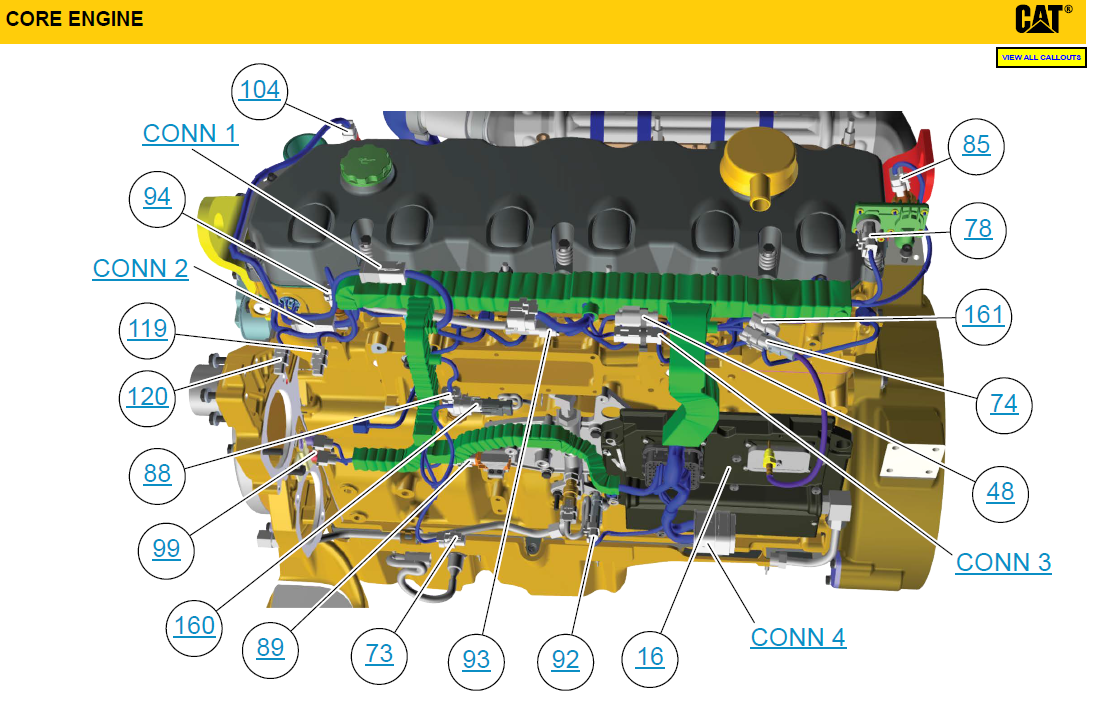Open component callout 74
This screenshot has width=1107, height=703.
1004,403
